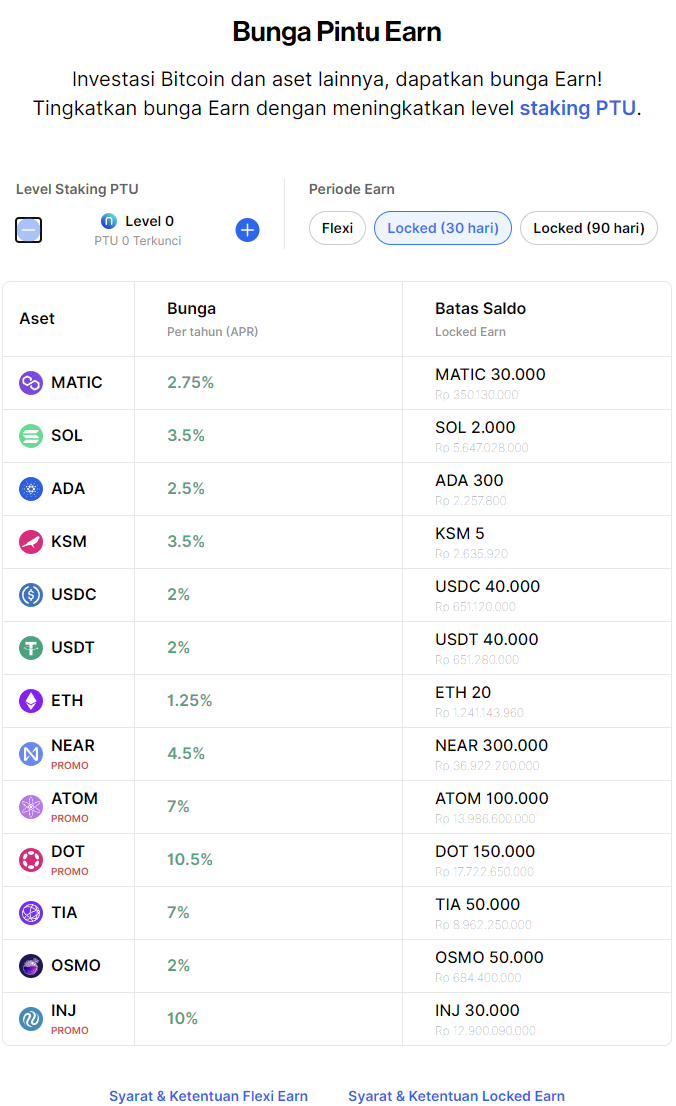
Task: Click the MATIC 30.000 balance limit
Action: coord(490,375)
